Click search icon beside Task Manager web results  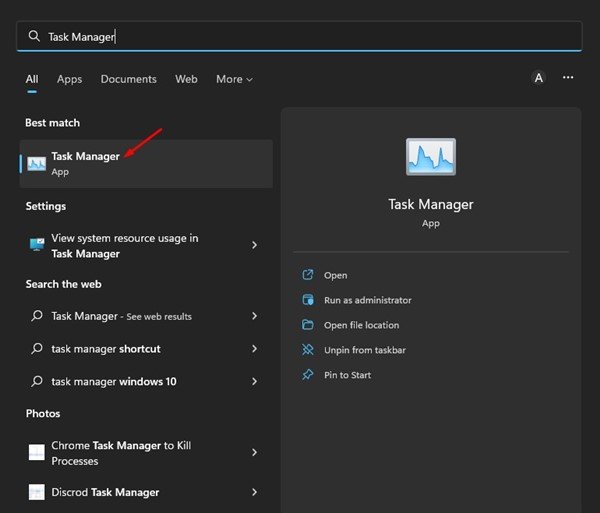[37, 316]
